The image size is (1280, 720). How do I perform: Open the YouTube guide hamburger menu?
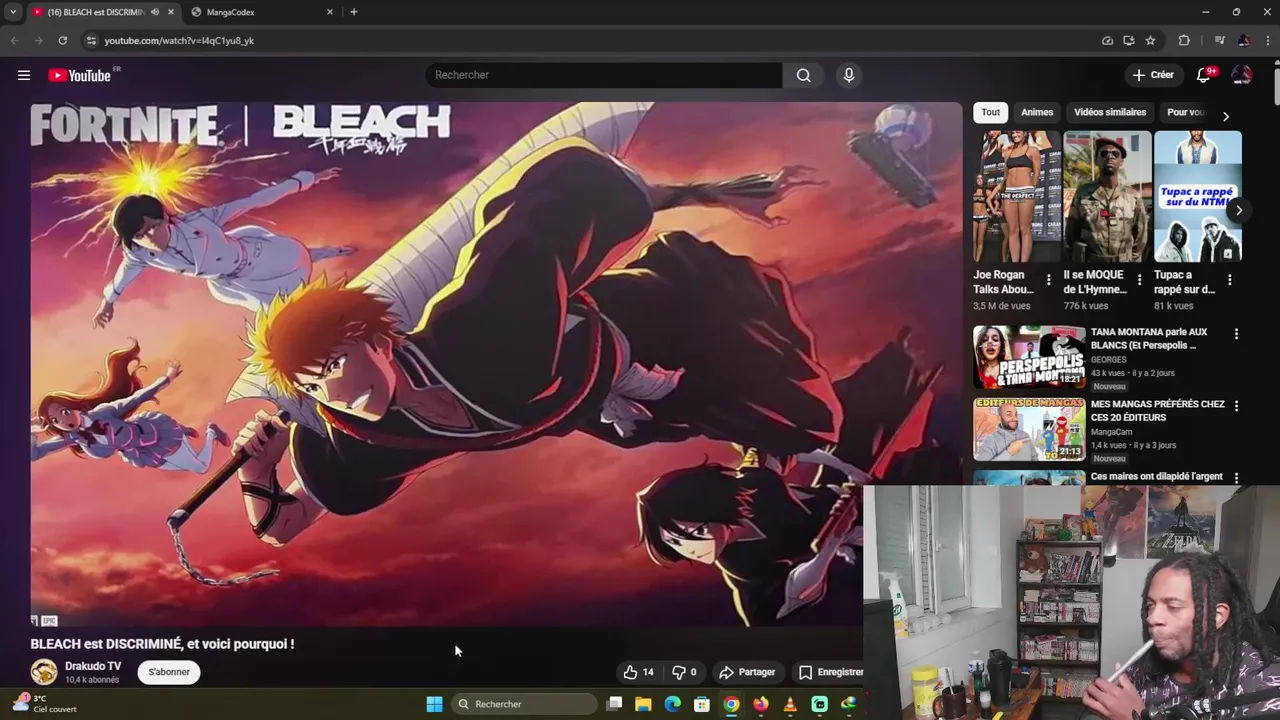[24, 75]
